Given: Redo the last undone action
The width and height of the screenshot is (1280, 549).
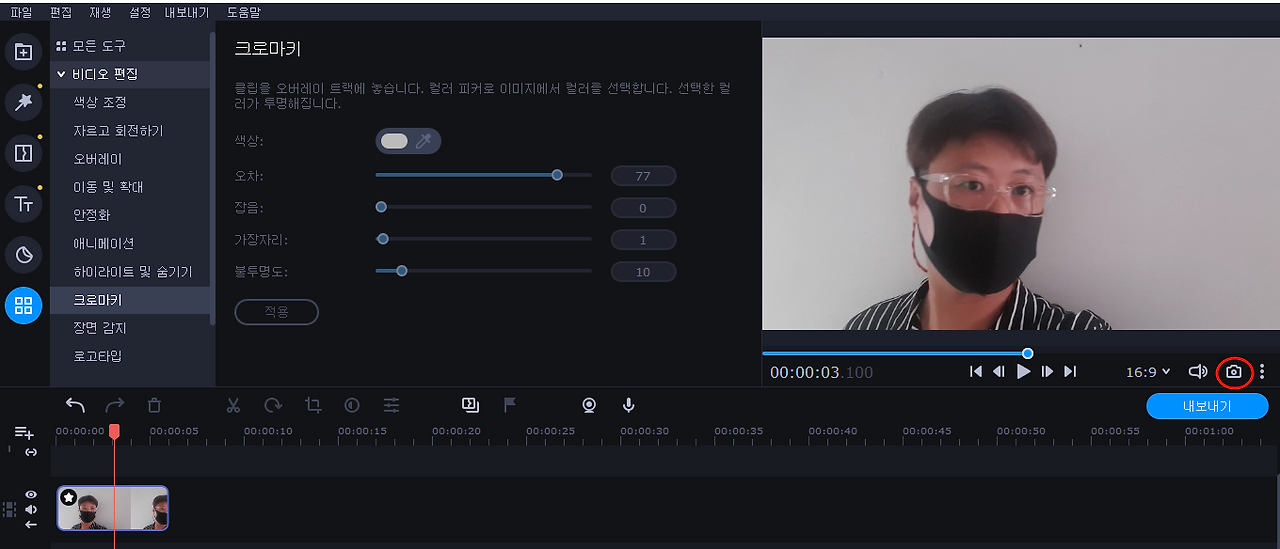Looking at the screenshot, I should click(115, 405).
